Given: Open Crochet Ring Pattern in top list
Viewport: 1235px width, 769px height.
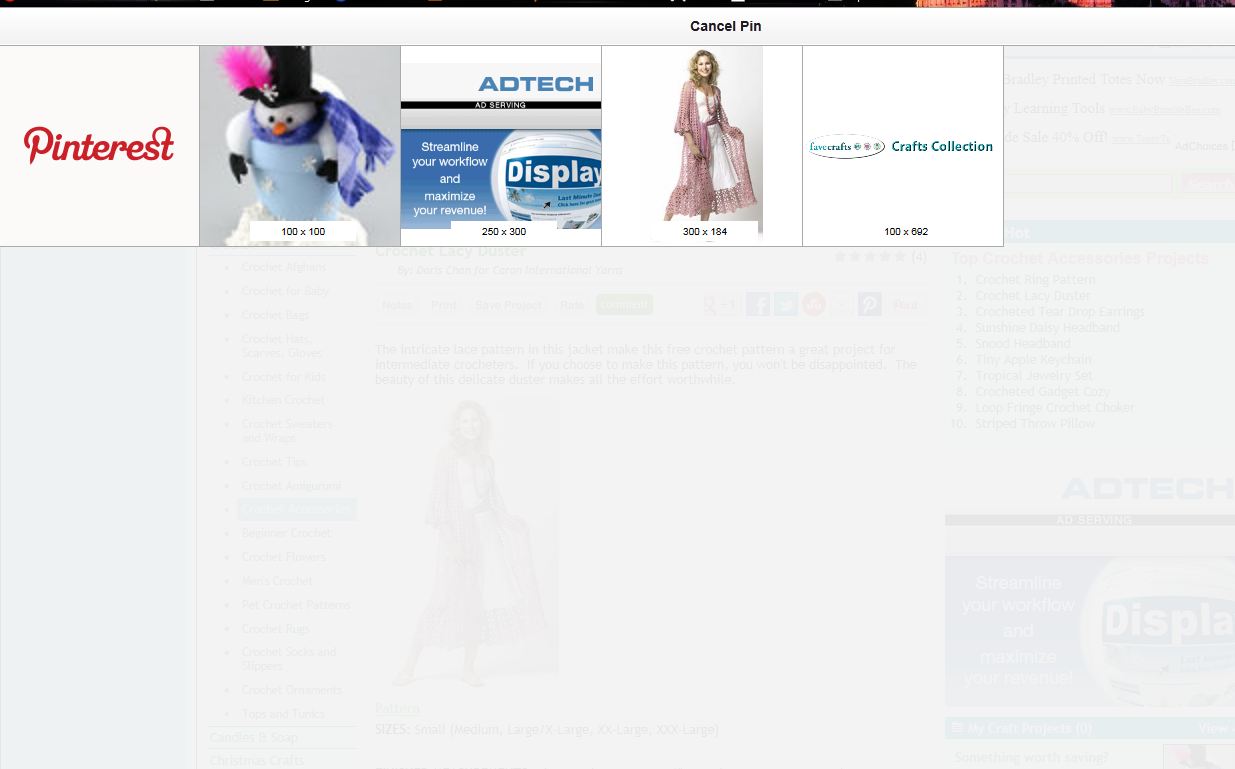Looking at the screenshot, I should 1035,280.
